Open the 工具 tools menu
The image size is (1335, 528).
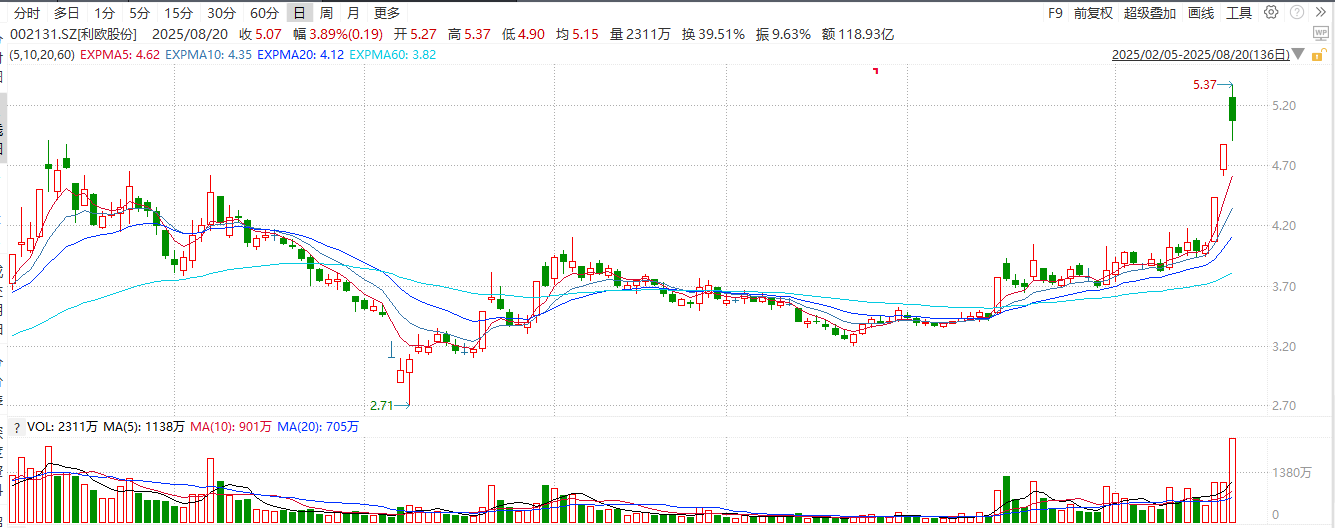point(1239,13)
